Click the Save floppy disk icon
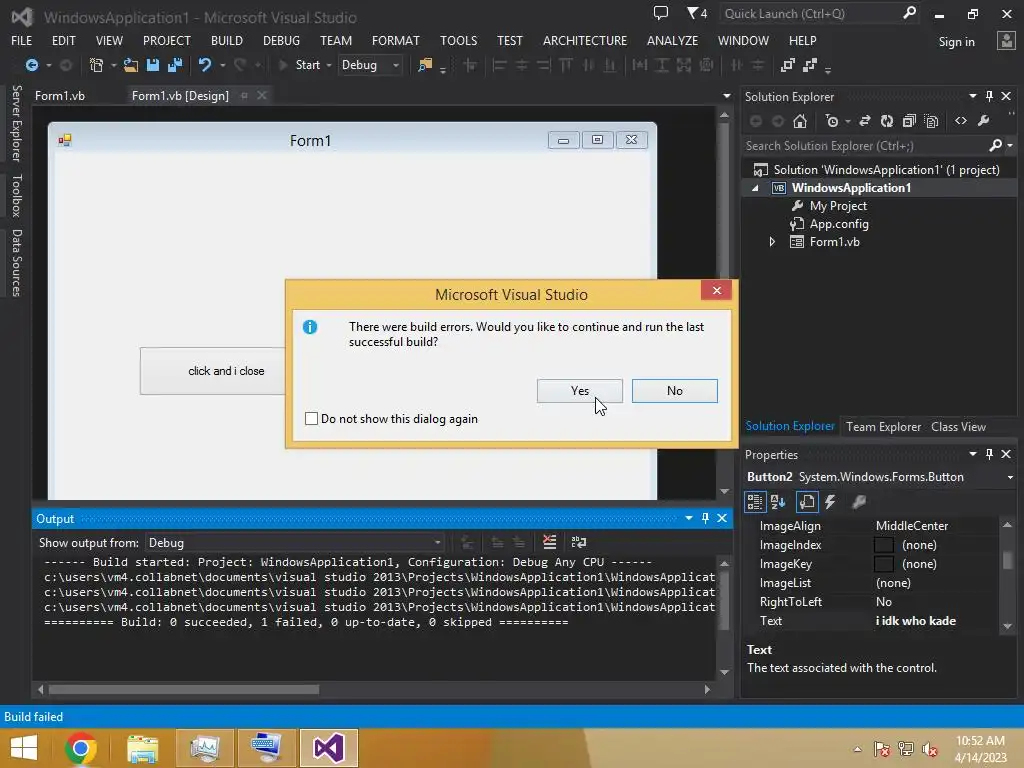This screenshot has width=1024, height=768. [153, 65]
